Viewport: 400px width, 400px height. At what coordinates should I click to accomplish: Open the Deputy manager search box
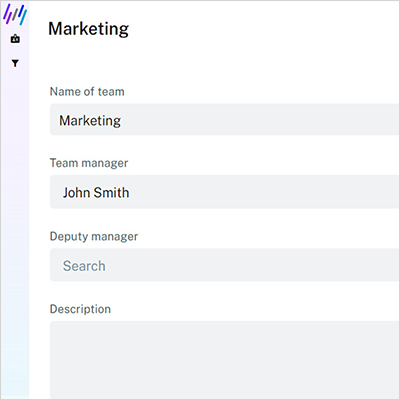[x=225, y=265]
